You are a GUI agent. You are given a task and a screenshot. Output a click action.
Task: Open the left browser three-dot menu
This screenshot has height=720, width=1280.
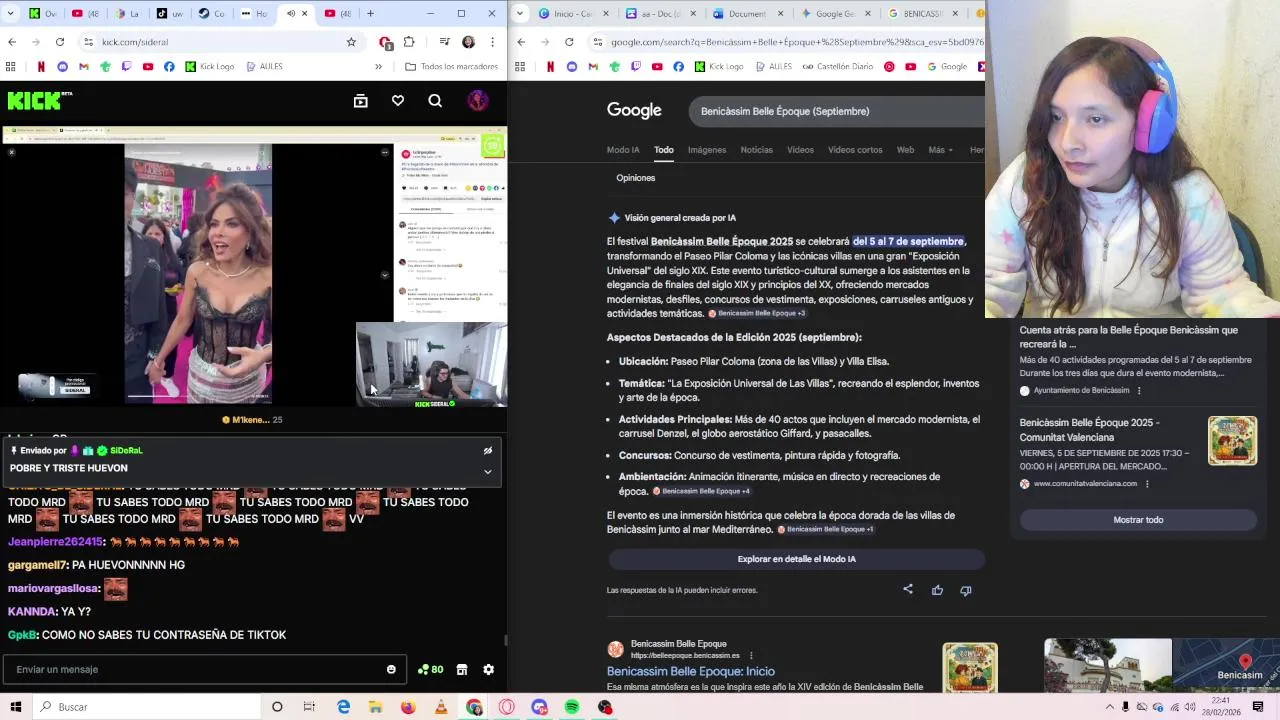(x=492, y=42)
